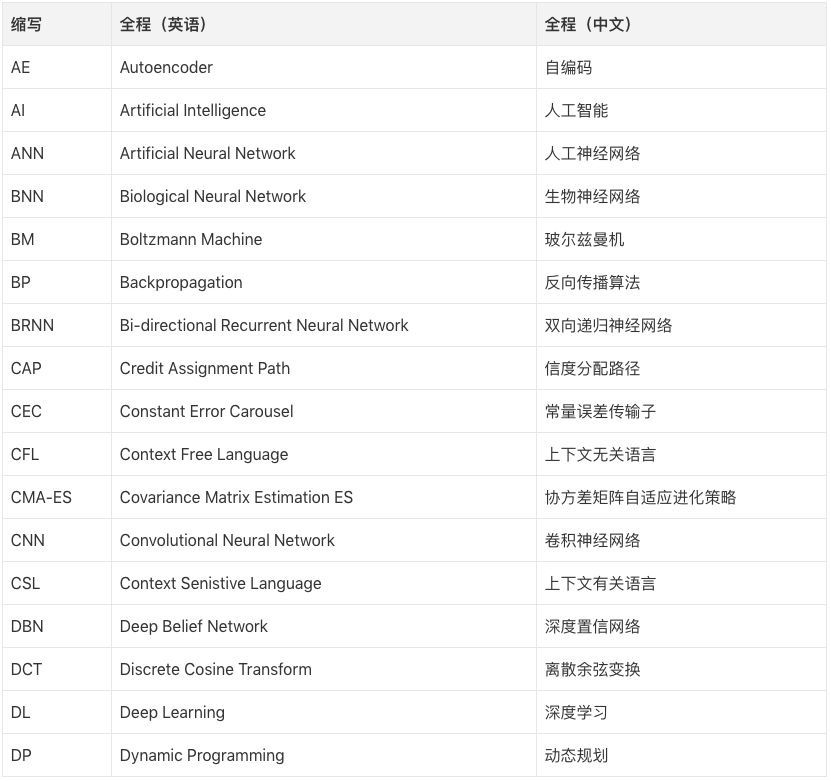Select the Backpropagation cell
Viewport: 831px width, 781px height.
[324, 282]
